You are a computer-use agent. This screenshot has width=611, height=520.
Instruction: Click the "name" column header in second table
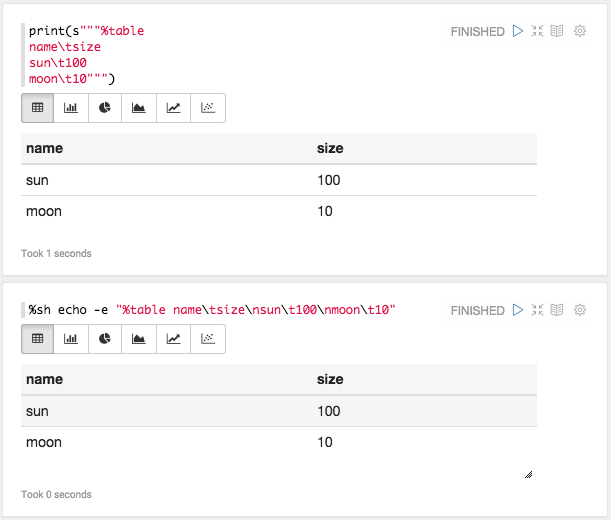click(45, 379)
